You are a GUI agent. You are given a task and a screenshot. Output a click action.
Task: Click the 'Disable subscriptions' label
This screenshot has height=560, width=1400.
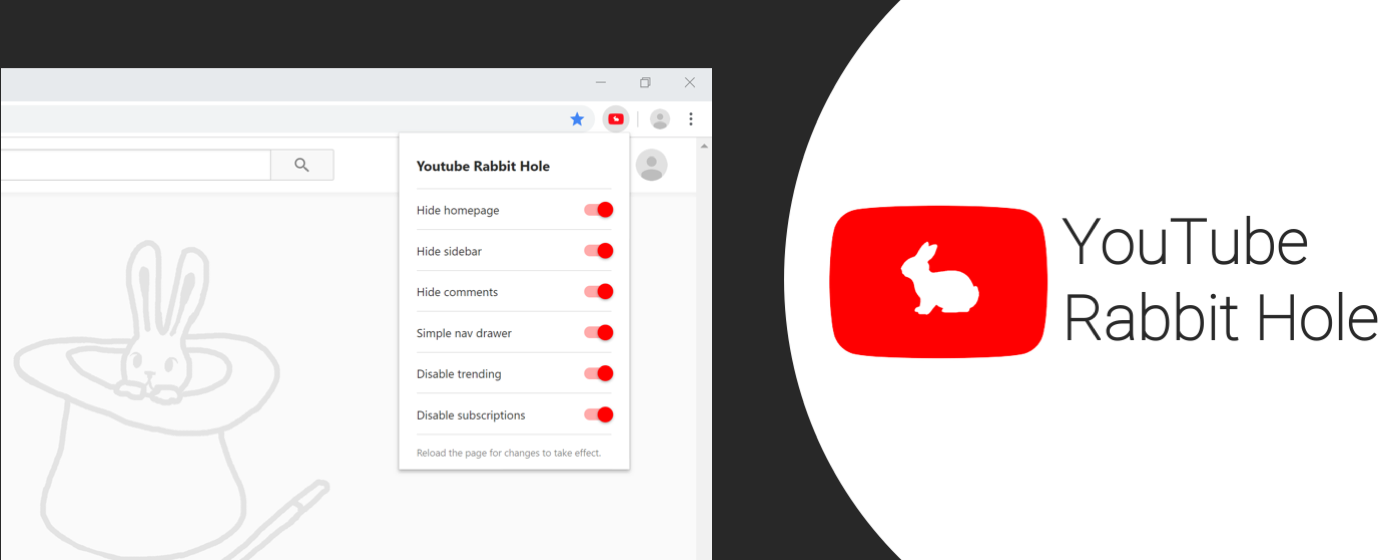coord(471,415)
